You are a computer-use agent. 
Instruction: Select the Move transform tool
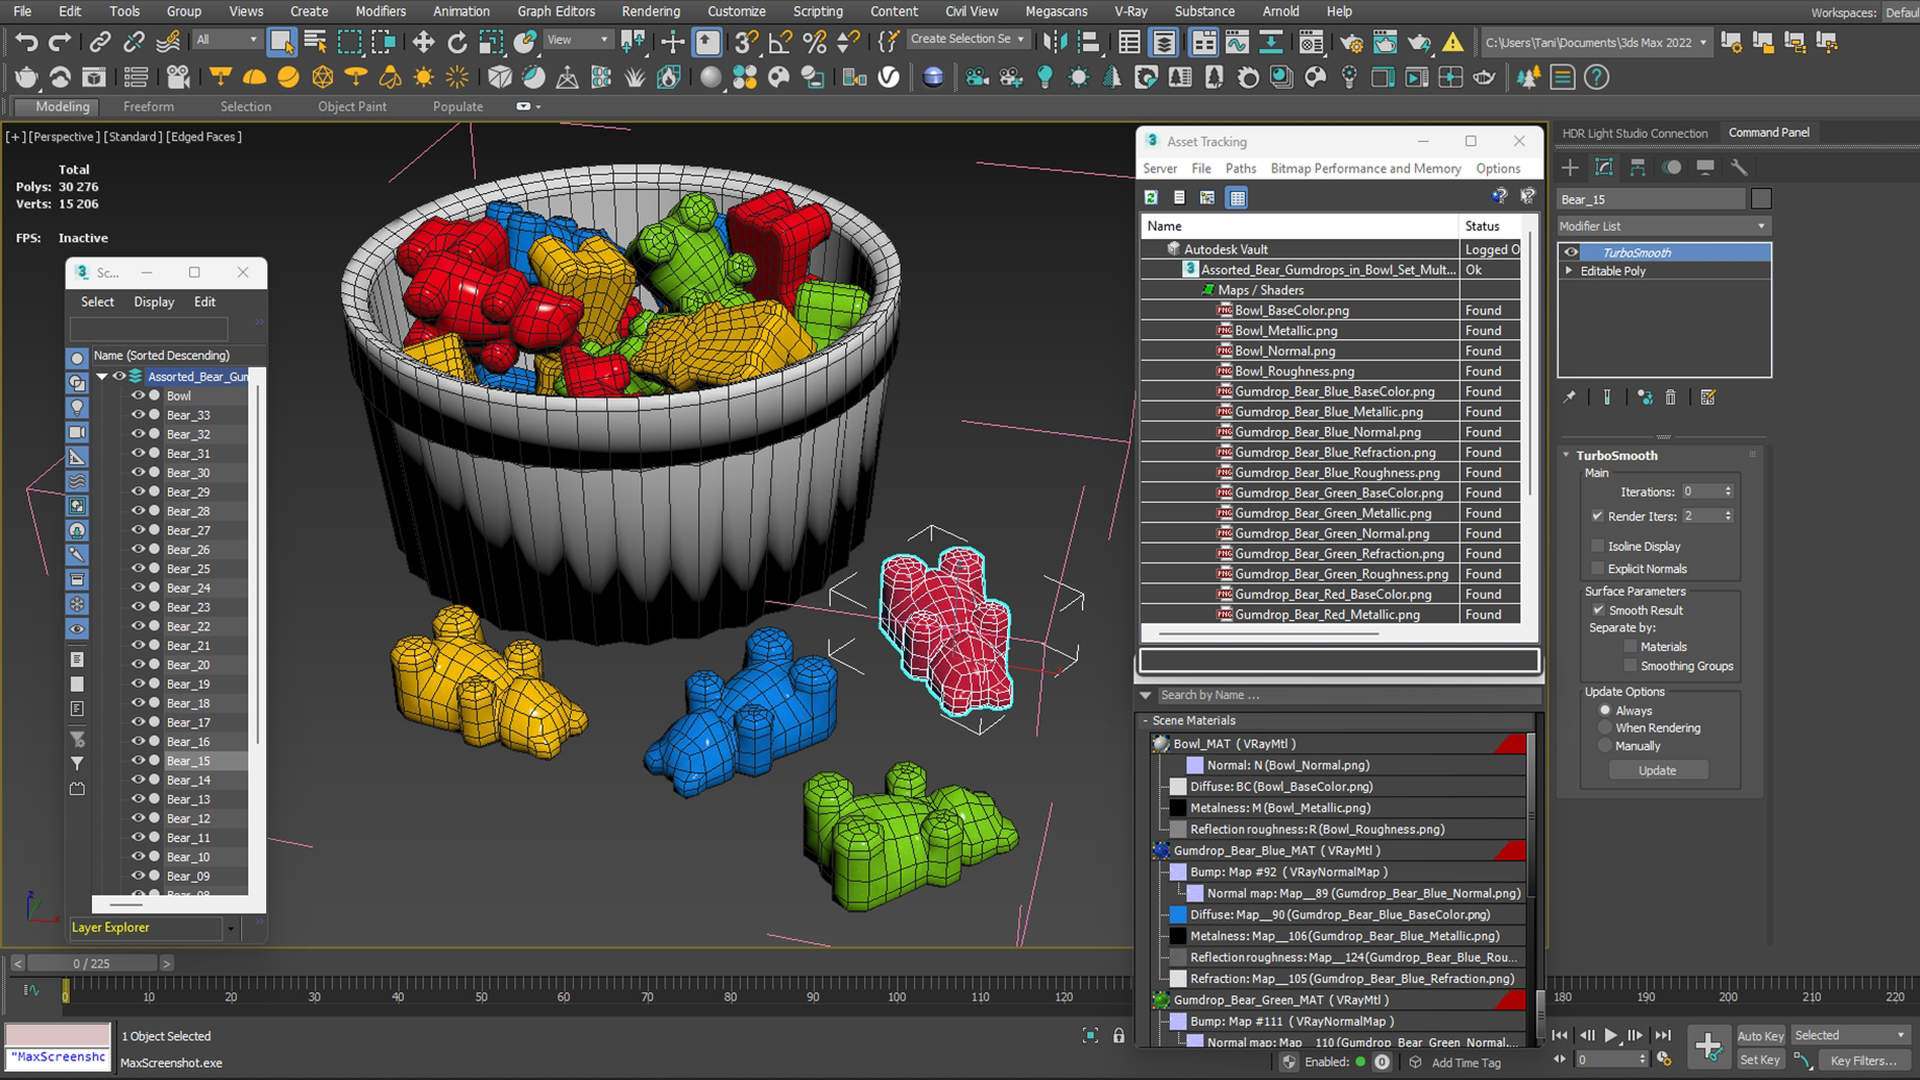point(423,42)
